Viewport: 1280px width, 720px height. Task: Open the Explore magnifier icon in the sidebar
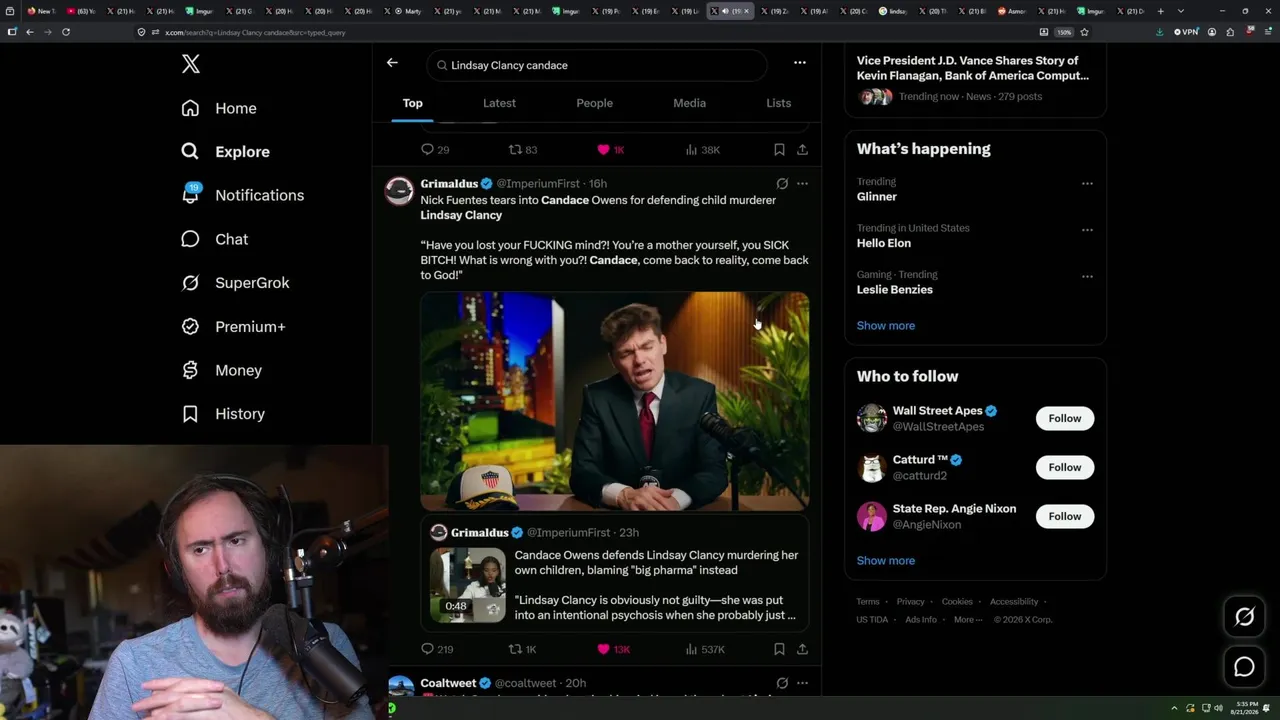[190, 152]
